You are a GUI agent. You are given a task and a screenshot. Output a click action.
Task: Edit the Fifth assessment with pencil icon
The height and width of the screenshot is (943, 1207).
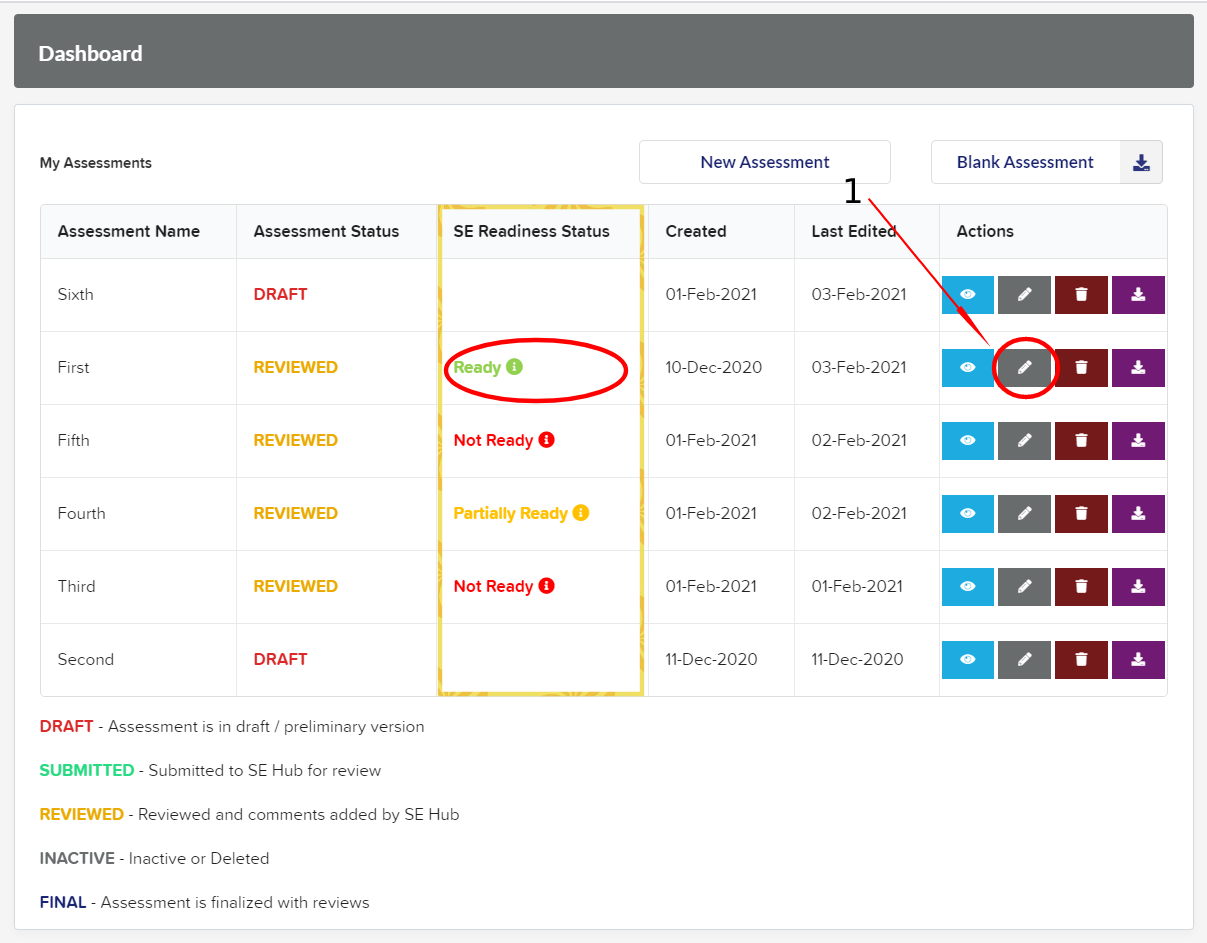[x=1024, y=441]
